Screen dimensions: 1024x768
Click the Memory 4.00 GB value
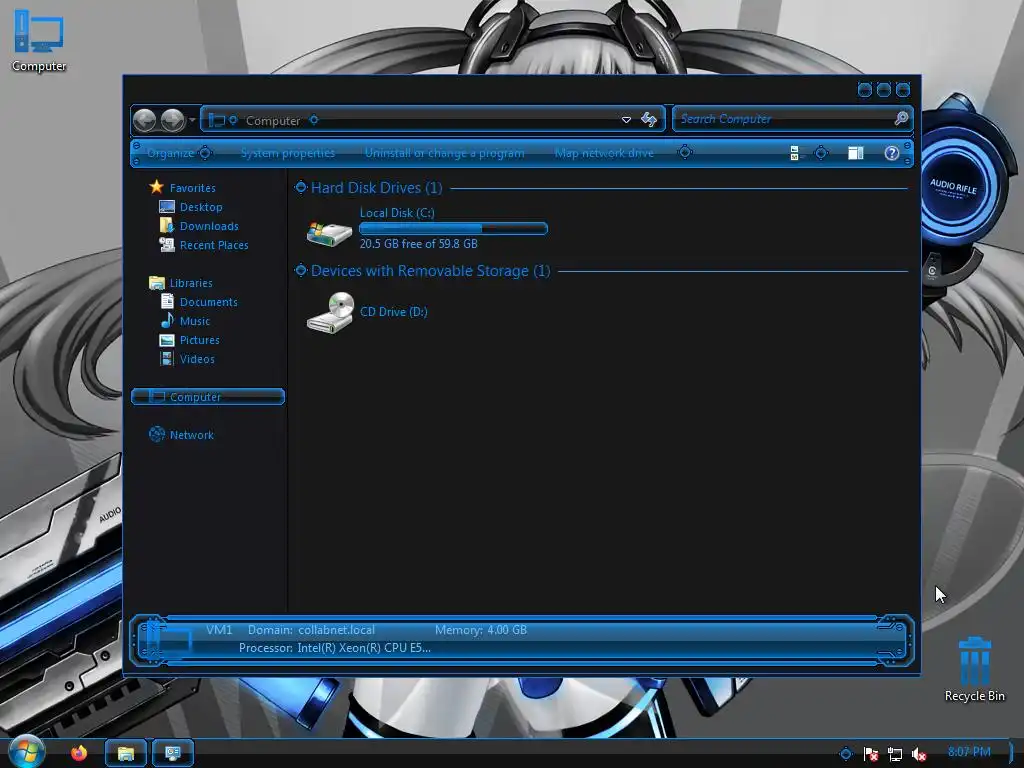pos(507,630)
